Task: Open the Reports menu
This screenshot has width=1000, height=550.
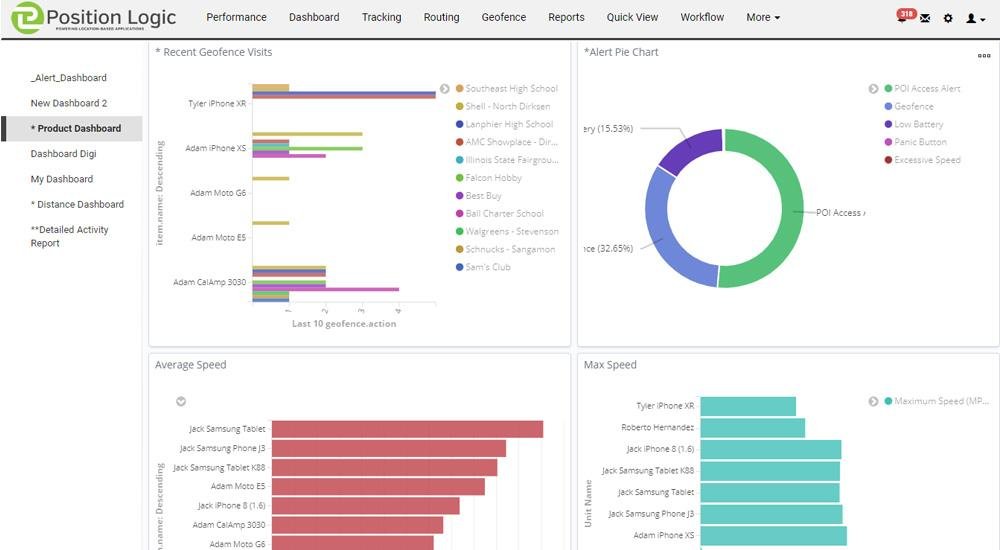Action: tap(566, 17)
